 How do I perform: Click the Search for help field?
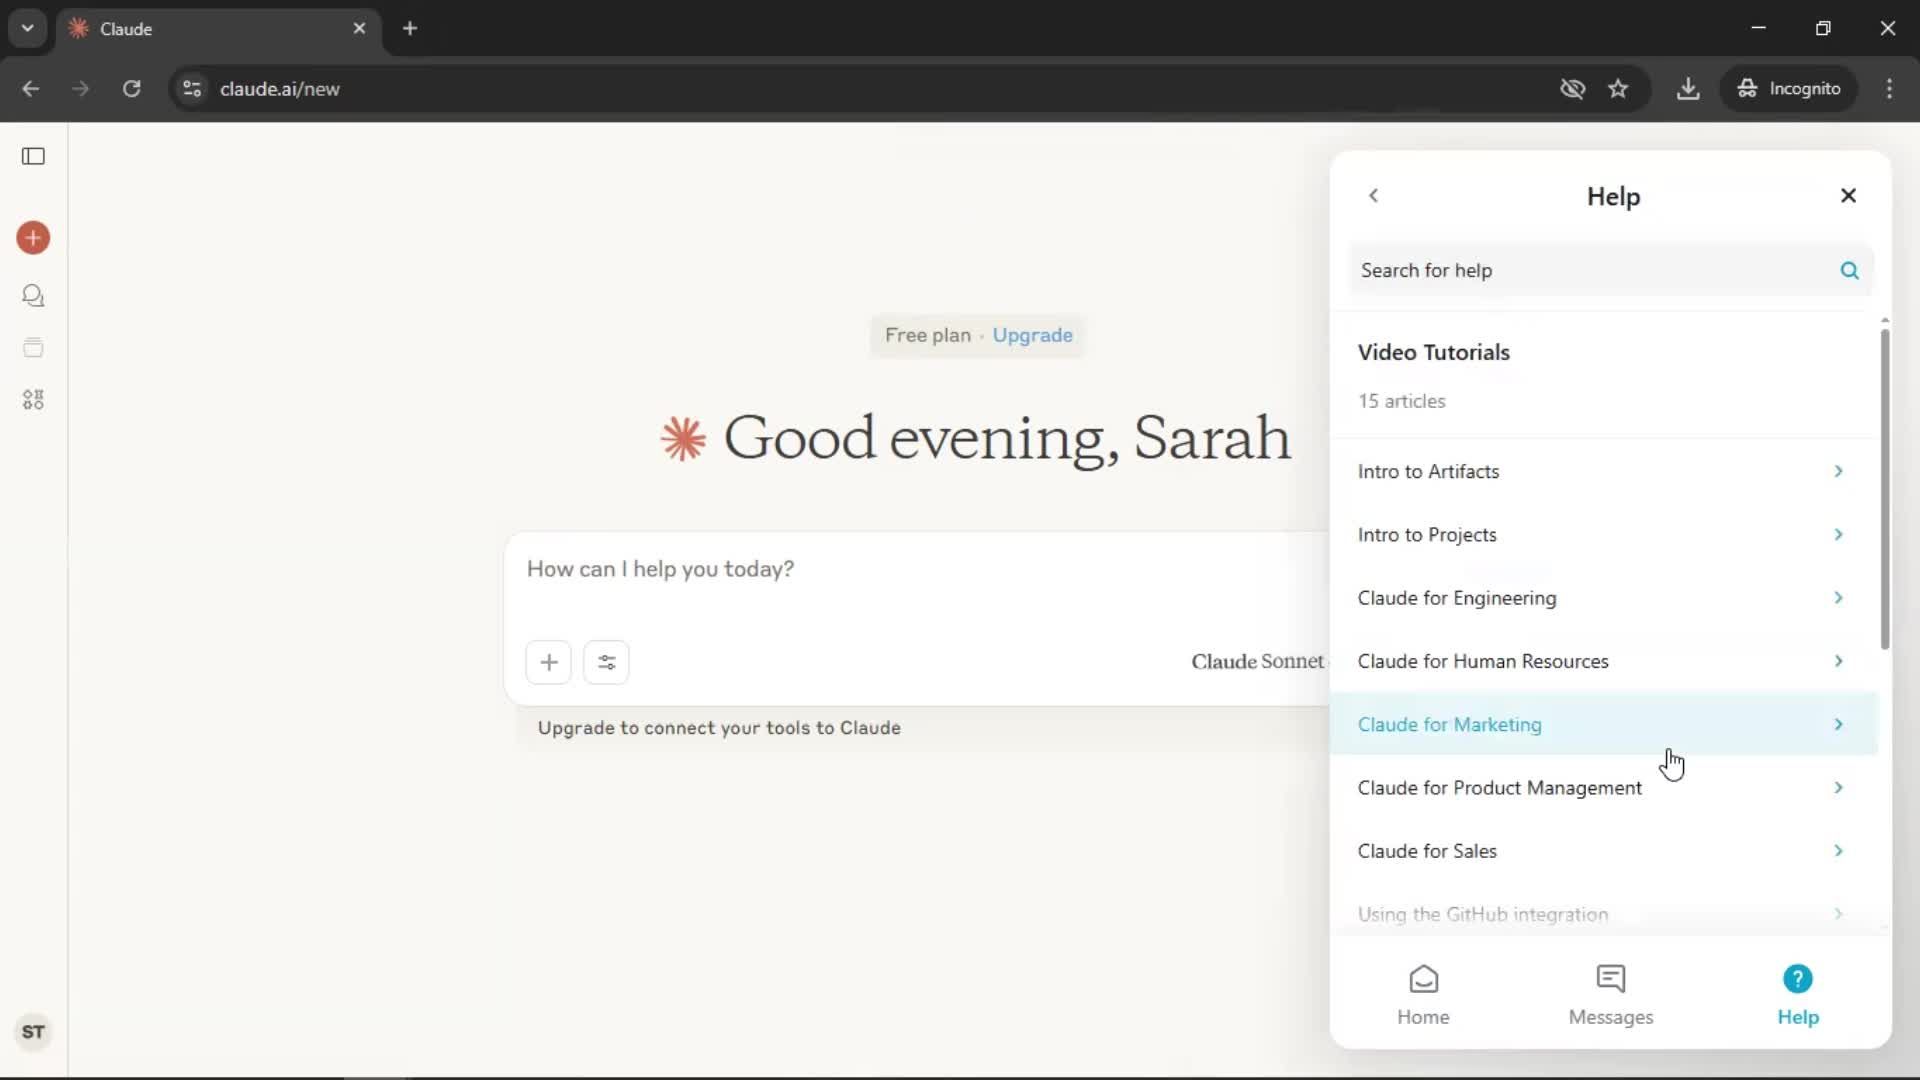pos(1610,270)
